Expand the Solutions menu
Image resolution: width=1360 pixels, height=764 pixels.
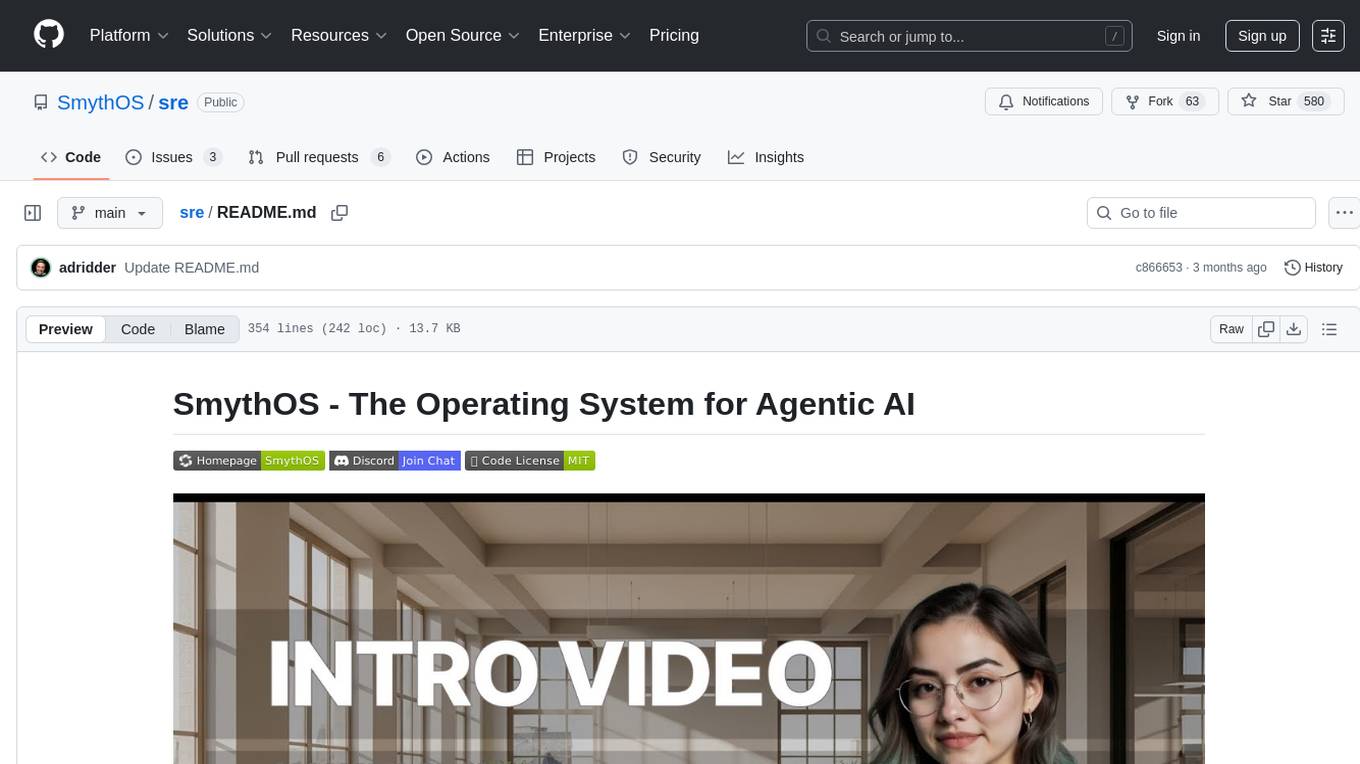[229, 35]
